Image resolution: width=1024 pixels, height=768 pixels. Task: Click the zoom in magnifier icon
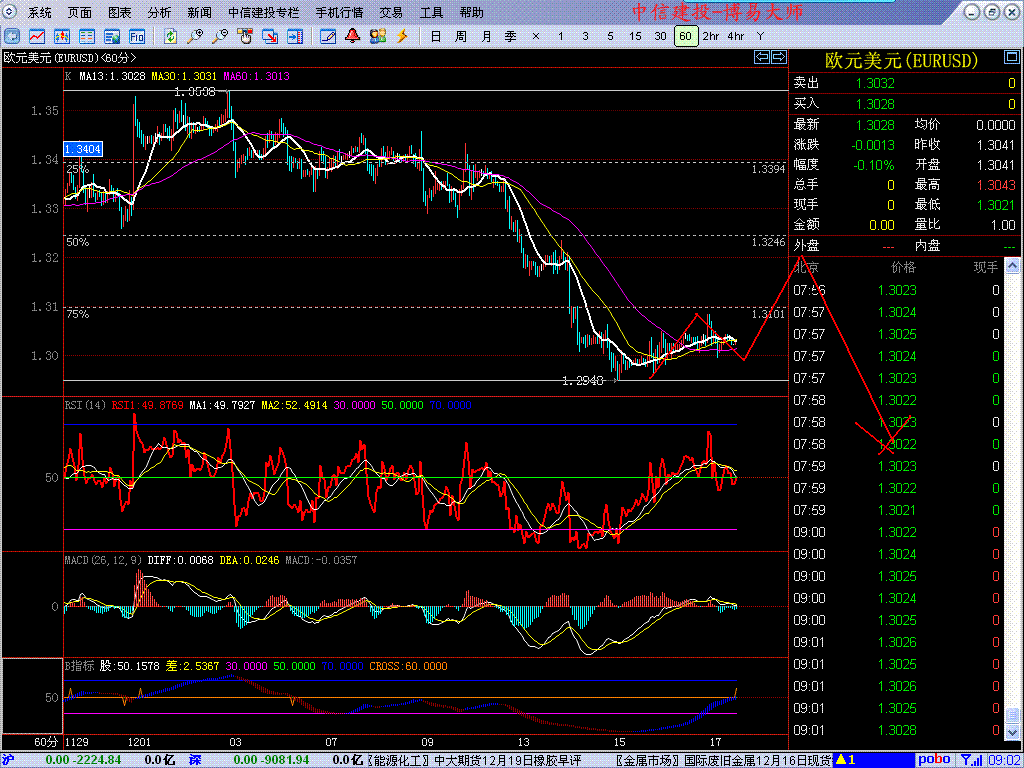(x=195, y=36)
